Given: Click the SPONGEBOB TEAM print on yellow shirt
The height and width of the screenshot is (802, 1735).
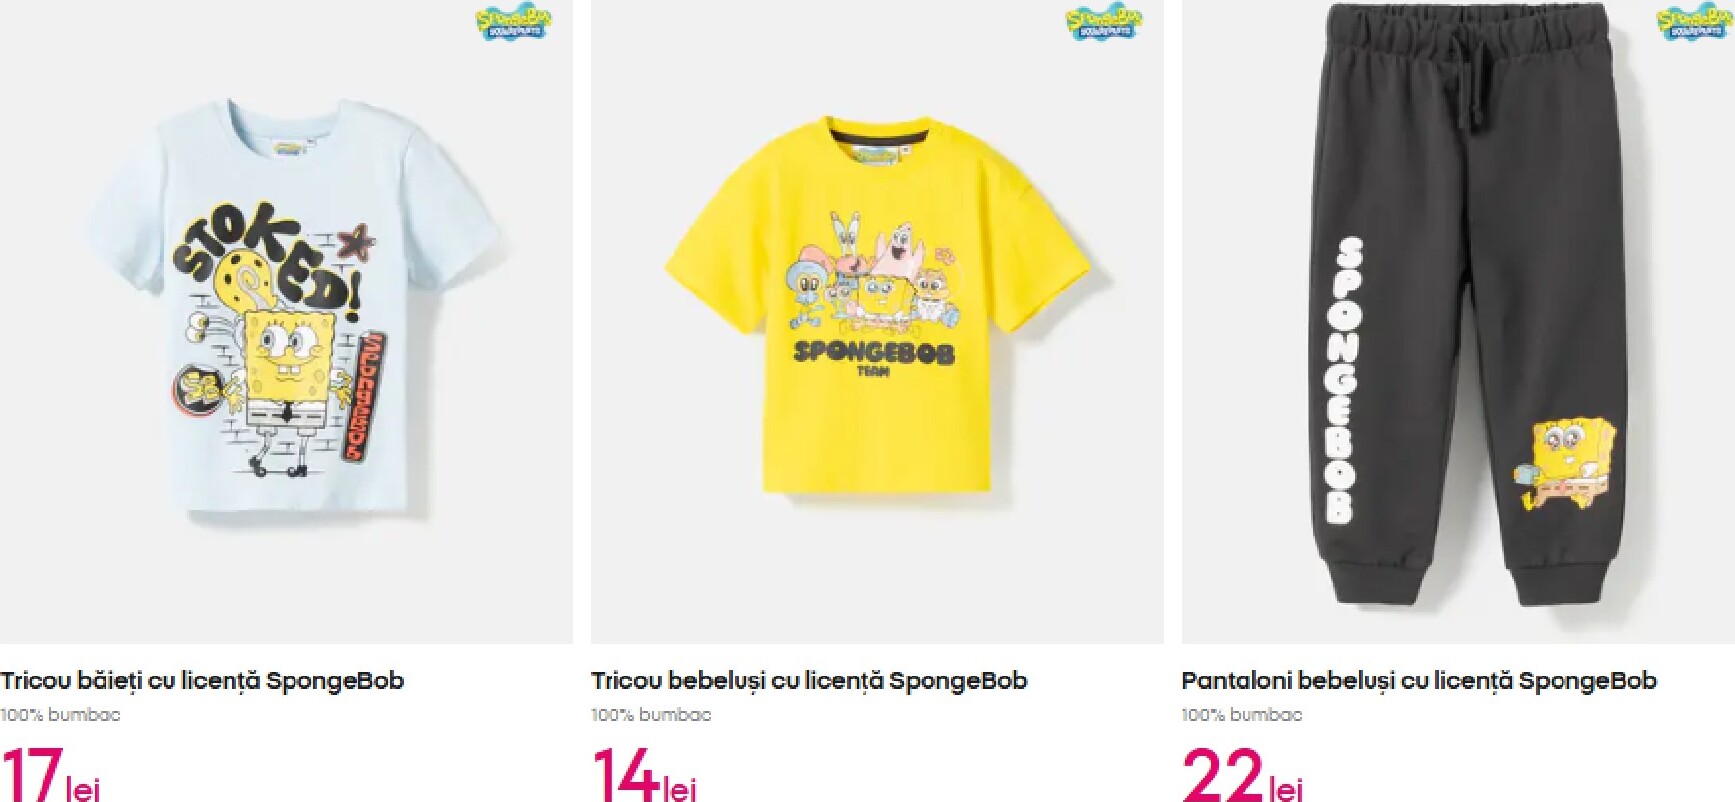Looking at the screenshot, I should click(874, 357).
